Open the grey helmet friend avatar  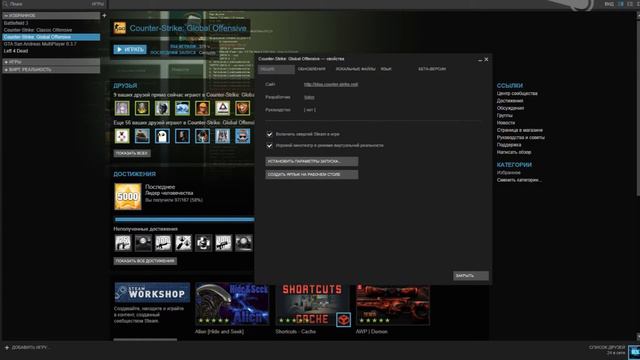click(162, 108)
